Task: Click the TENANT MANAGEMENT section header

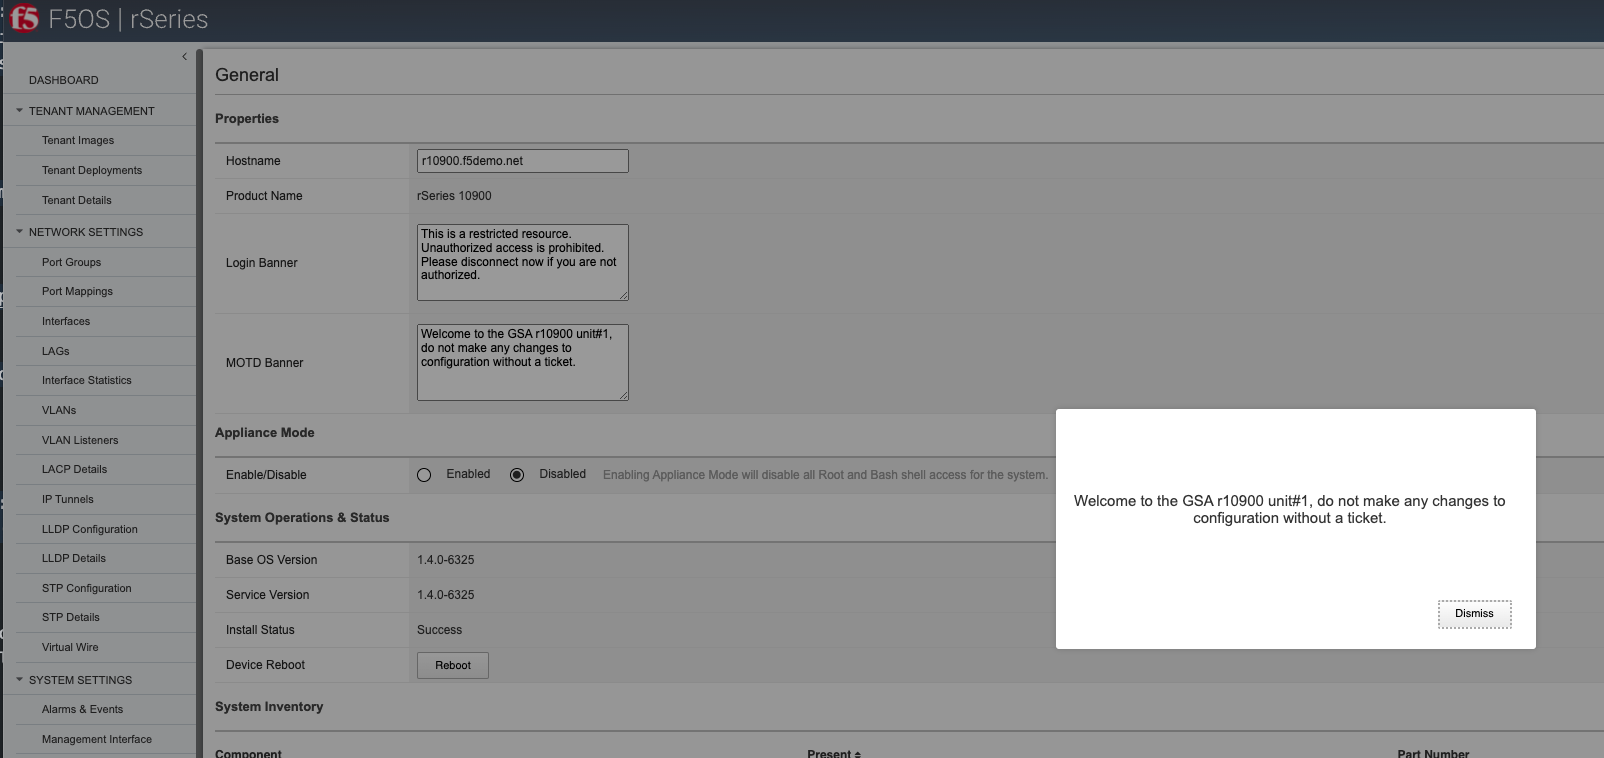Action: (92, 111)
